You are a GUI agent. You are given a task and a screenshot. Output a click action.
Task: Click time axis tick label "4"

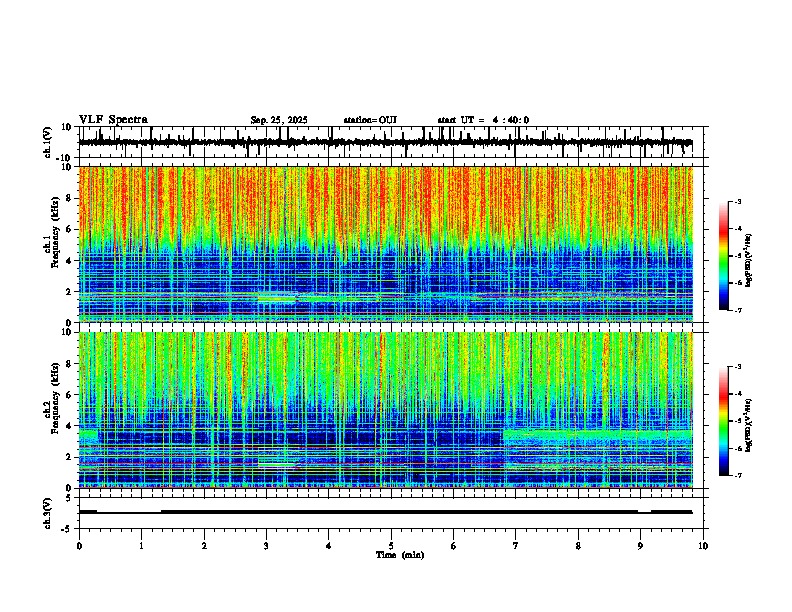(329, 546)
